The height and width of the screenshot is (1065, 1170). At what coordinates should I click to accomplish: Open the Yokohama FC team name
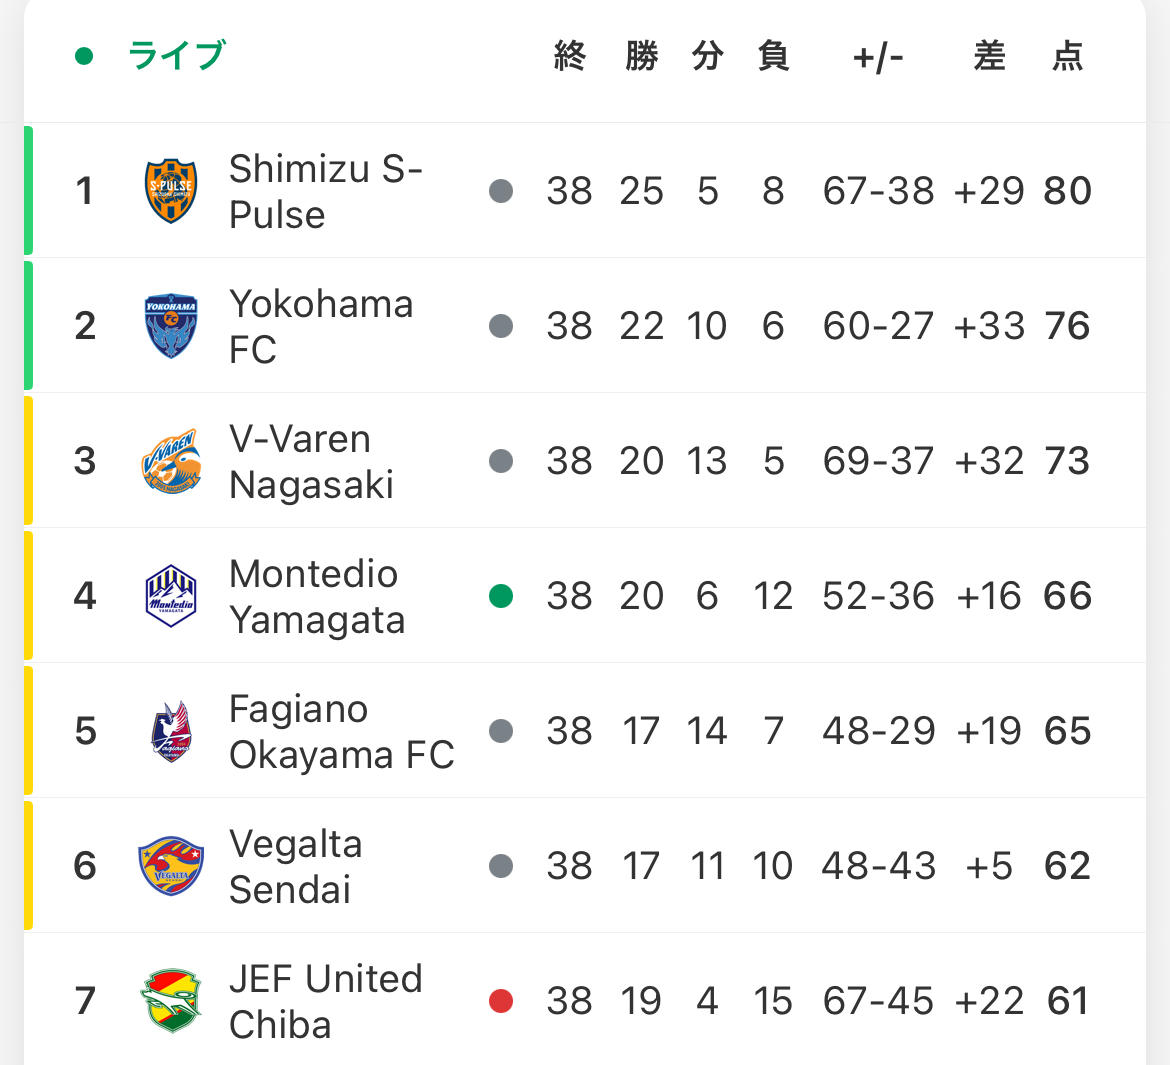pos(321,326)
